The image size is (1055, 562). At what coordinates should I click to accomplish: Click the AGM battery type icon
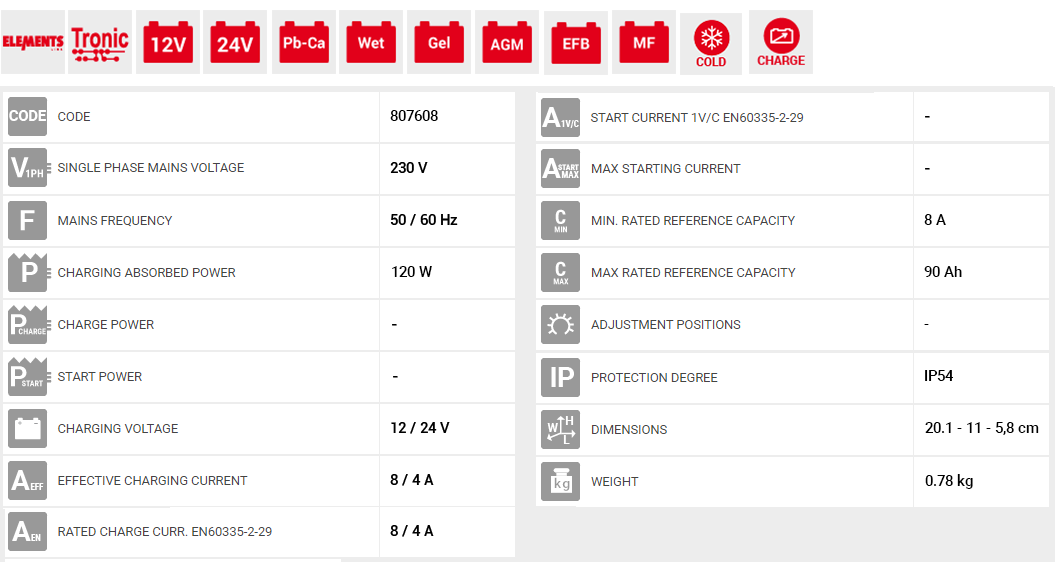point(507,42)
